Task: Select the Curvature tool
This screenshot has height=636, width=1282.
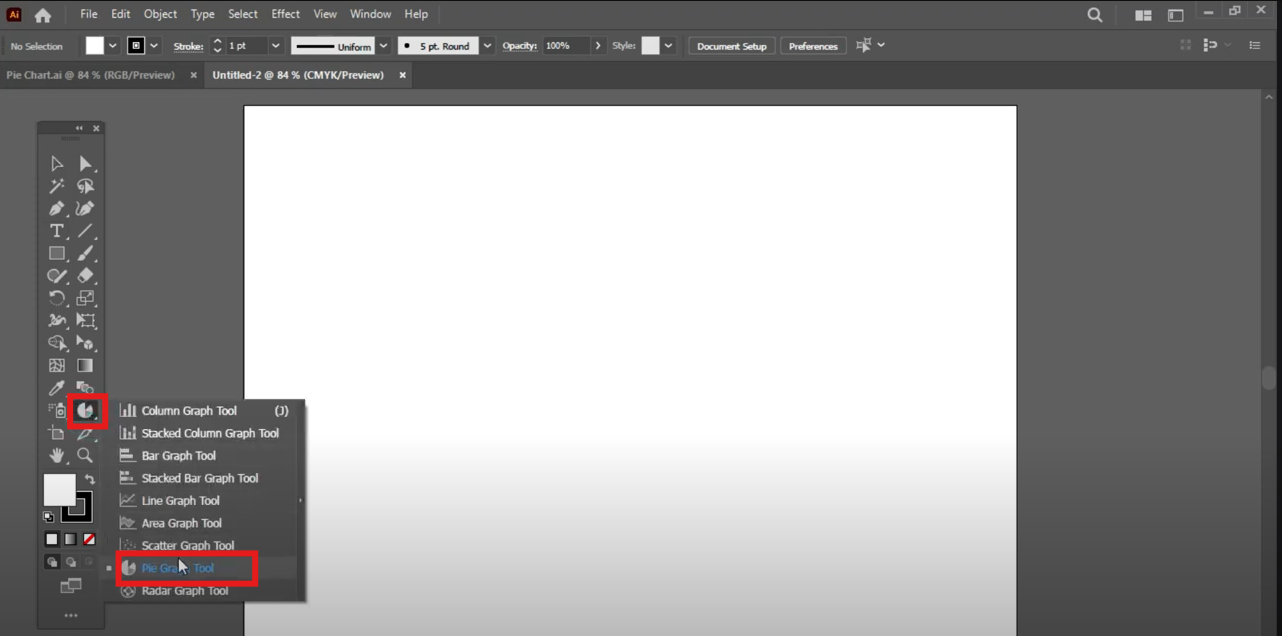Action: click(85, 209)
